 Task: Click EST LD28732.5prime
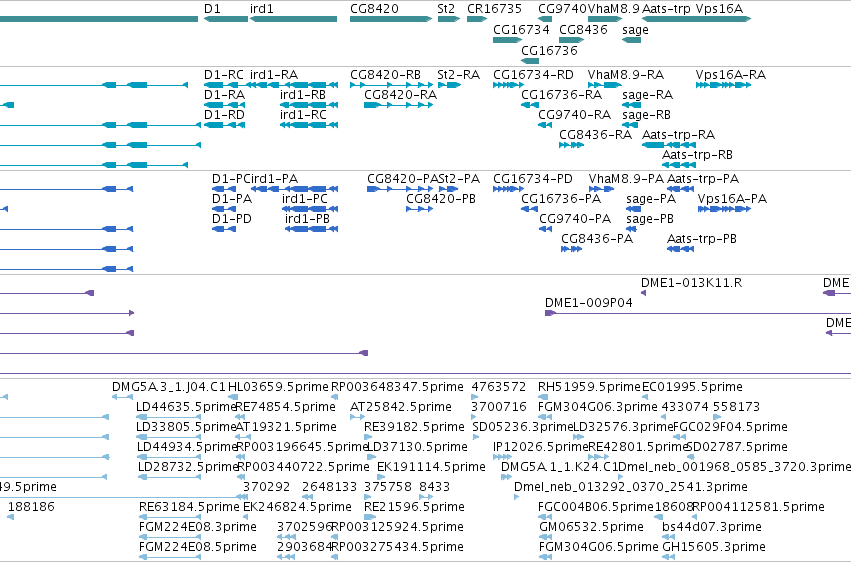point(169,477)
